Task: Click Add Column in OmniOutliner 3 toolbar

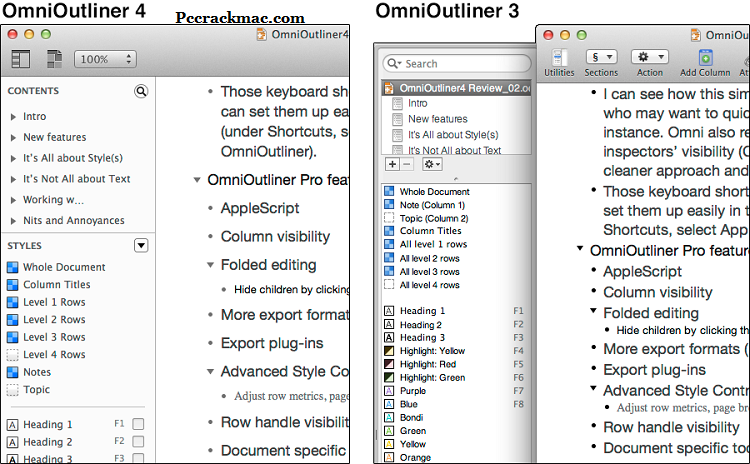Action: coord(705,63)
